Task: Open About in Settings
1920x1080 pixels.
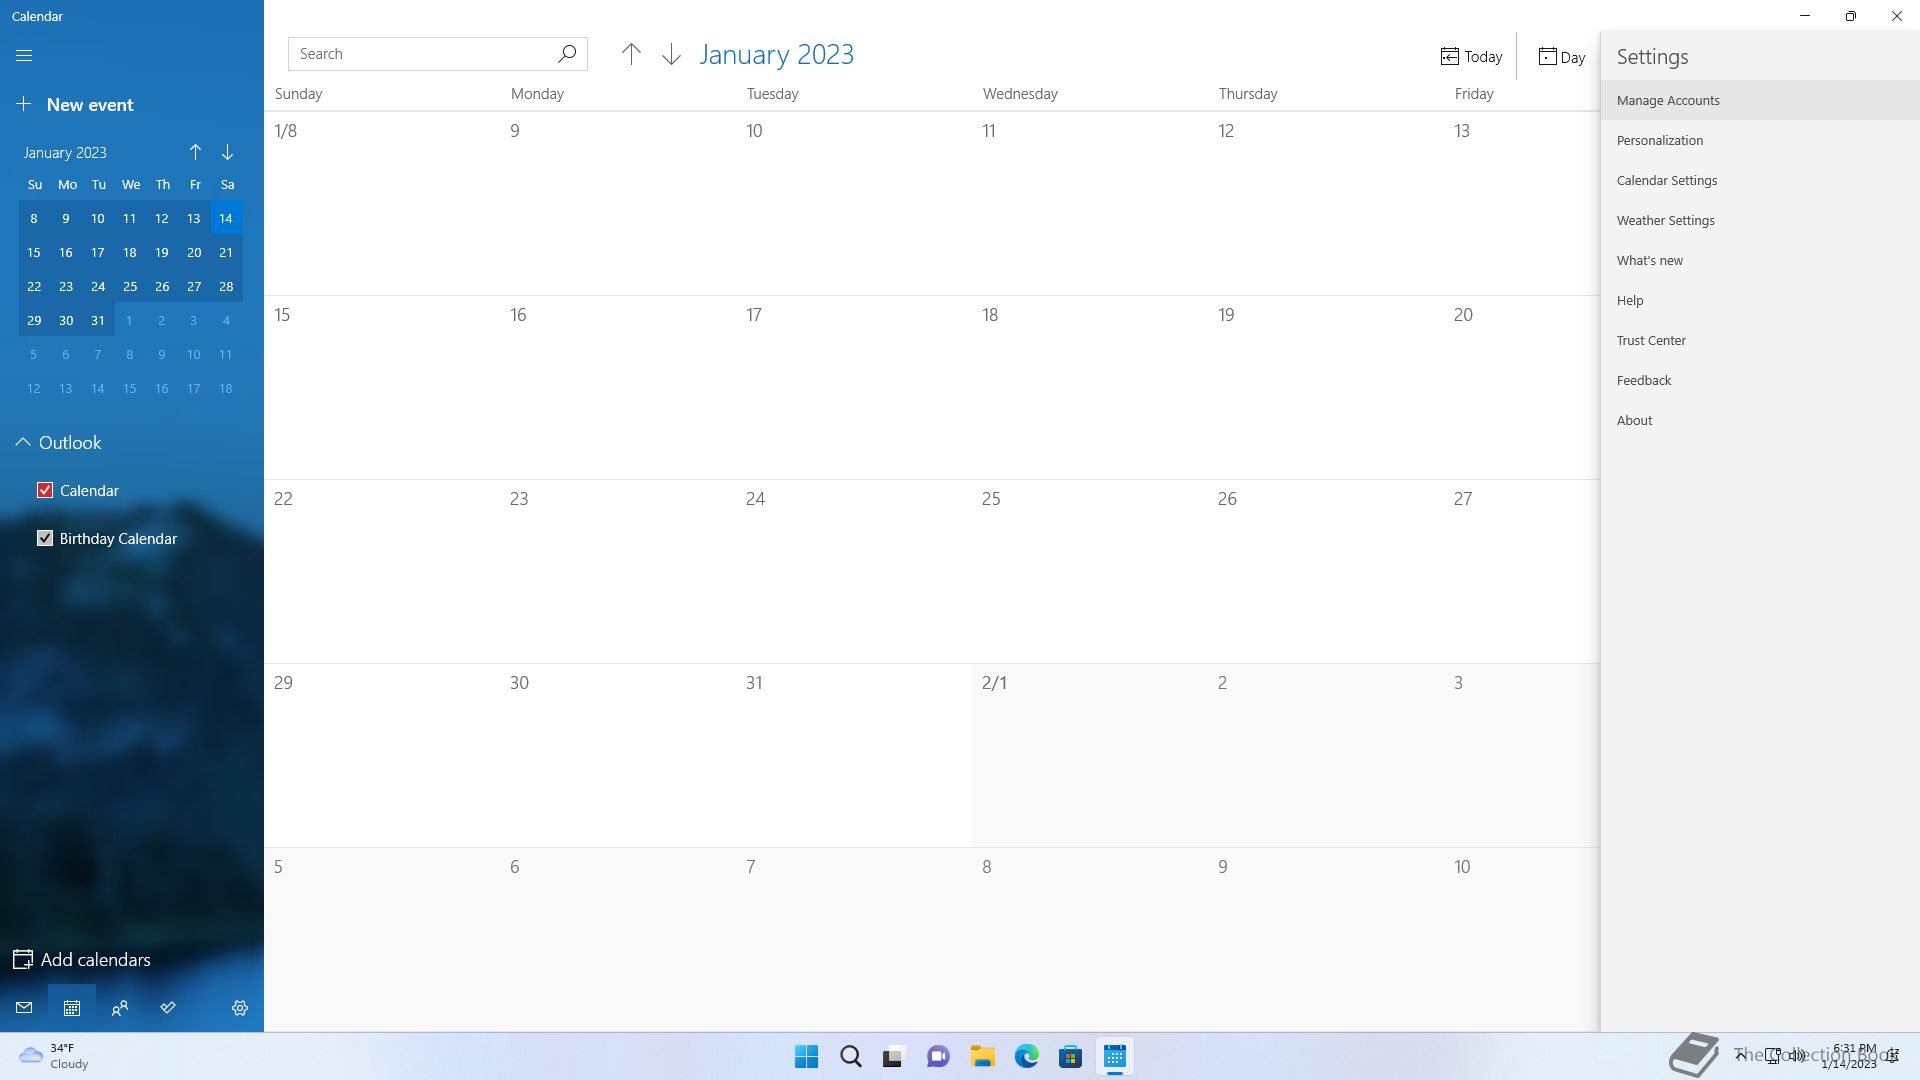Action: [x=1760, y=420]
